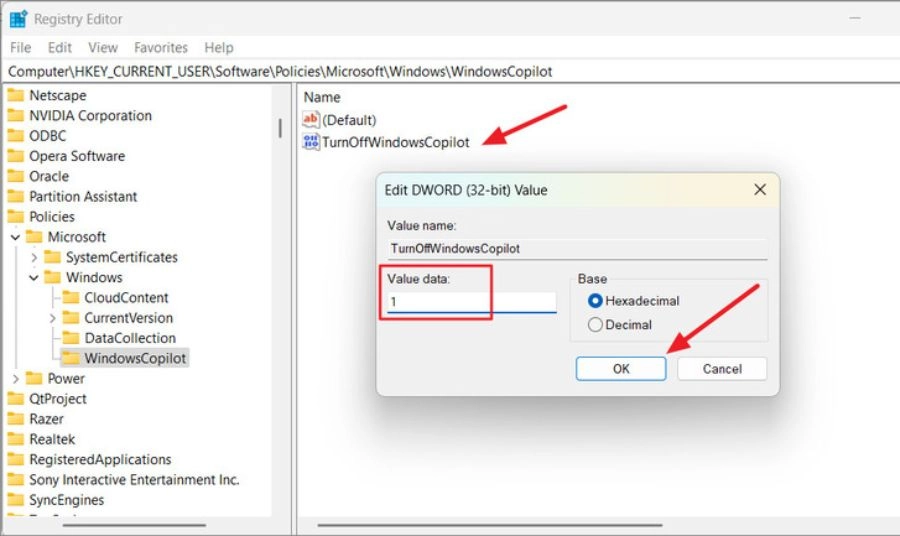Minimize the Registry Editor window
This screenshot has width=900, height=536.
coord(855,18)
